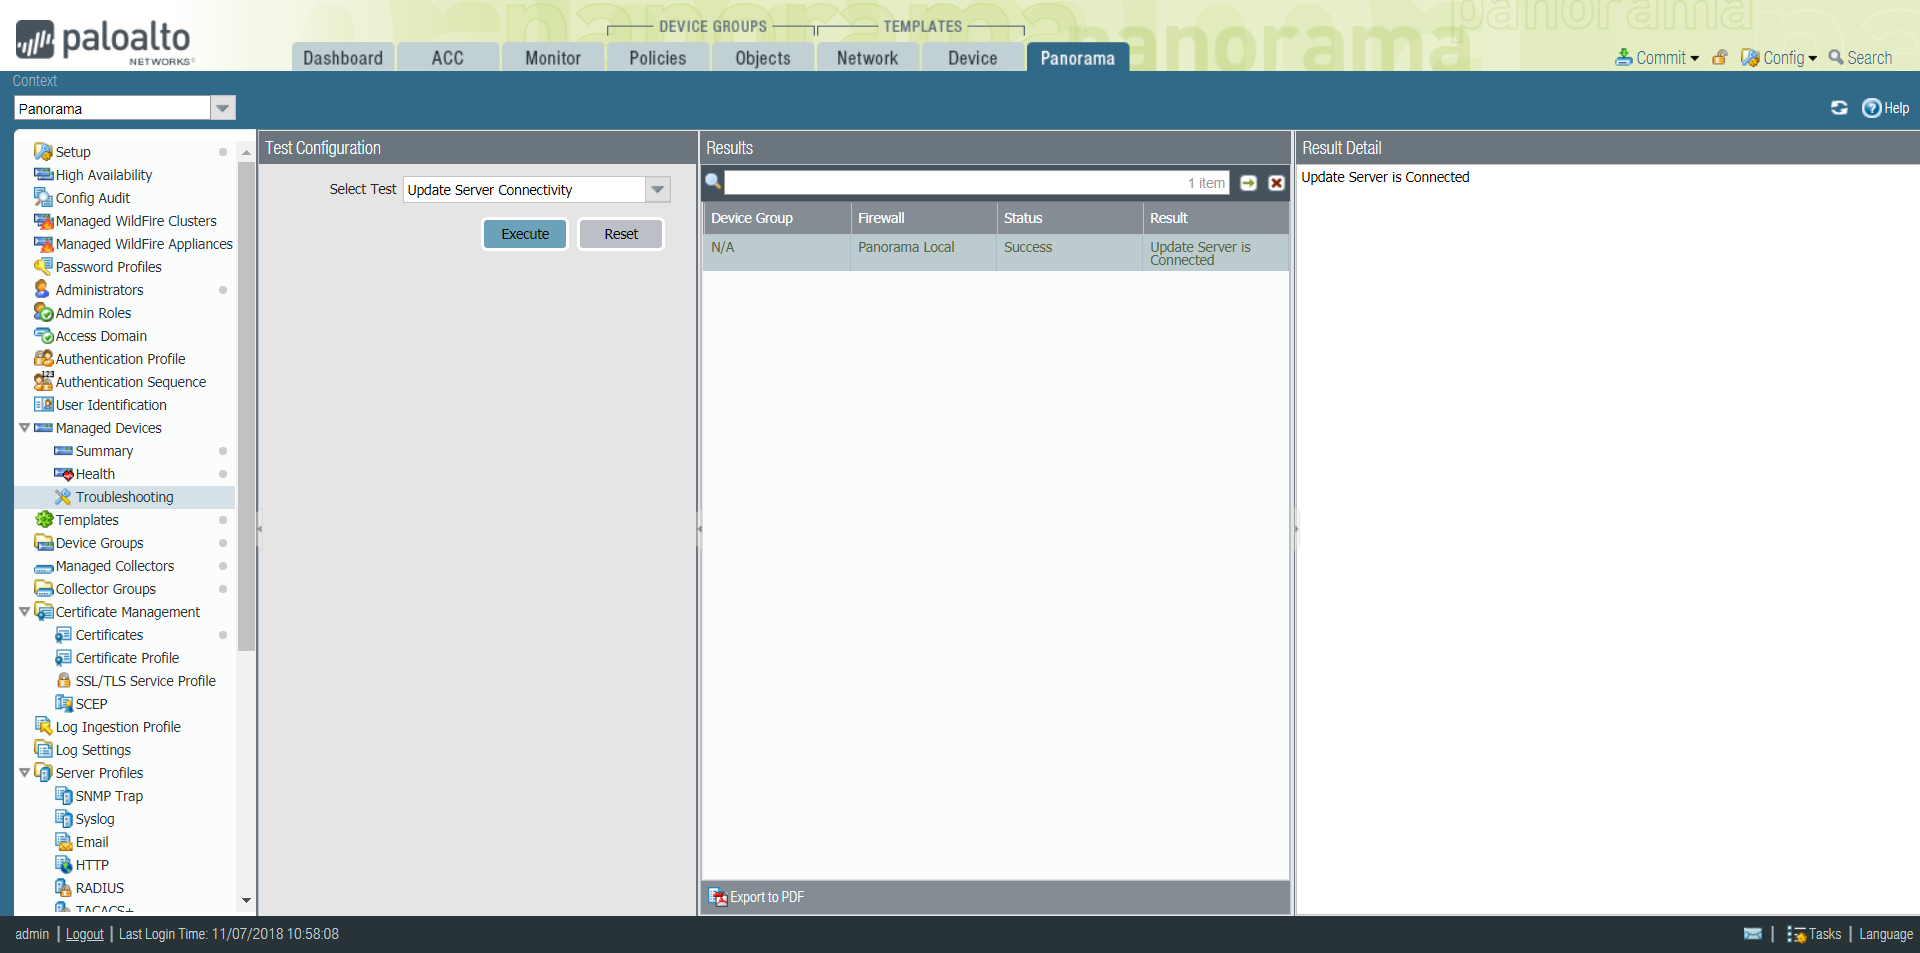Screen dimensions: 1920x953
Task: Open the Commit dropdown menu
Action: [1657, 58]
